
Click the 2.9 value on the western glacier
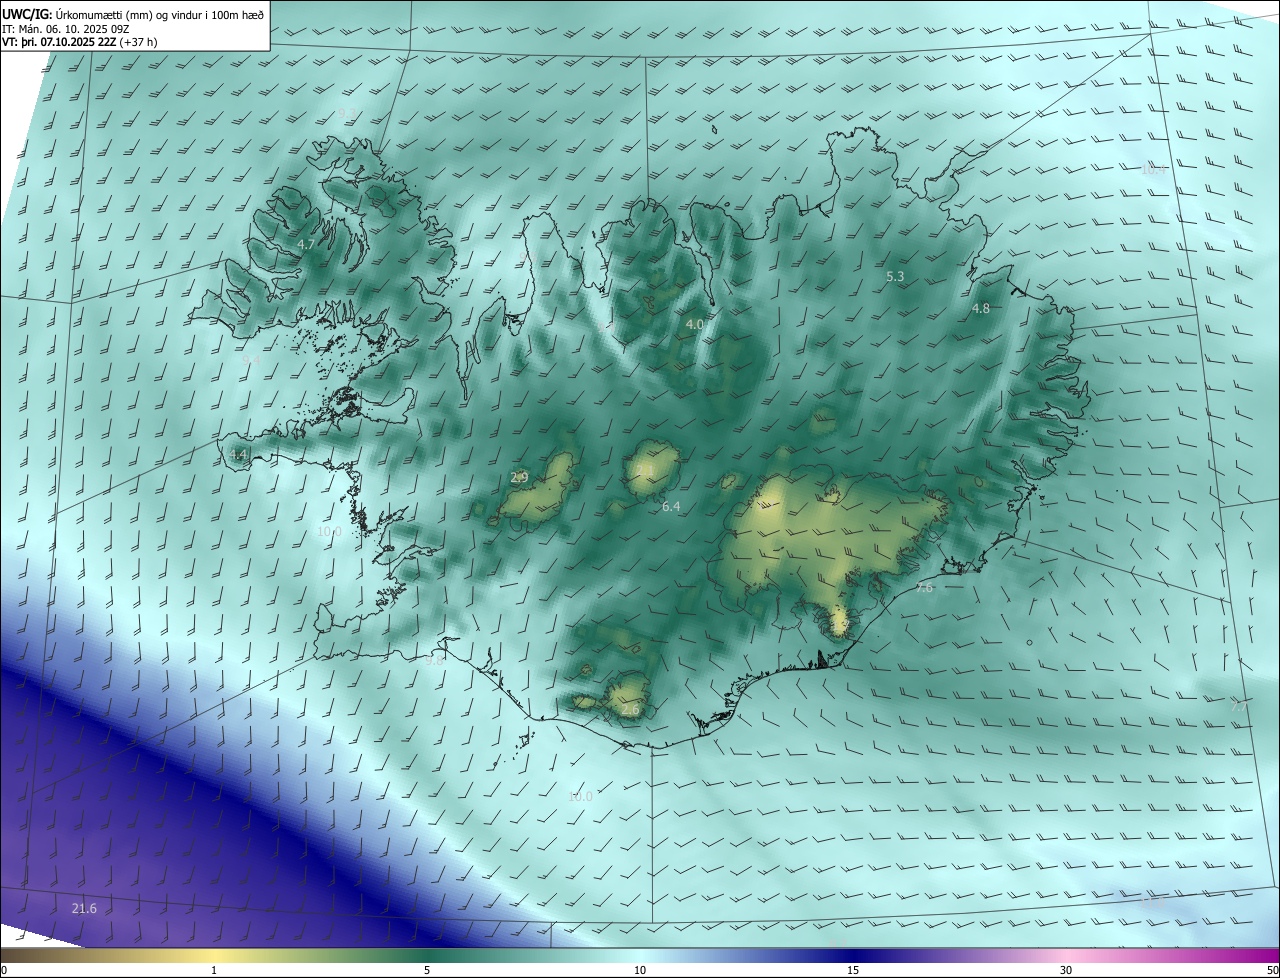tap(519, 478)
